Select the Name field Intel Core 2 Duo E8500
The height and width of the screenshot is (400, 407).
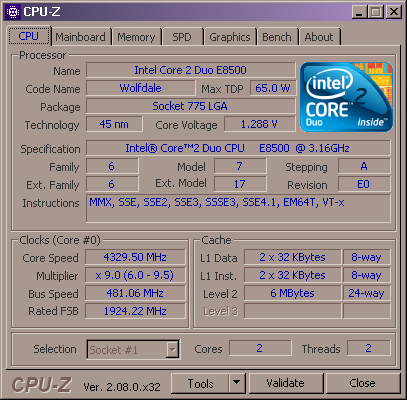click(191, 70)
